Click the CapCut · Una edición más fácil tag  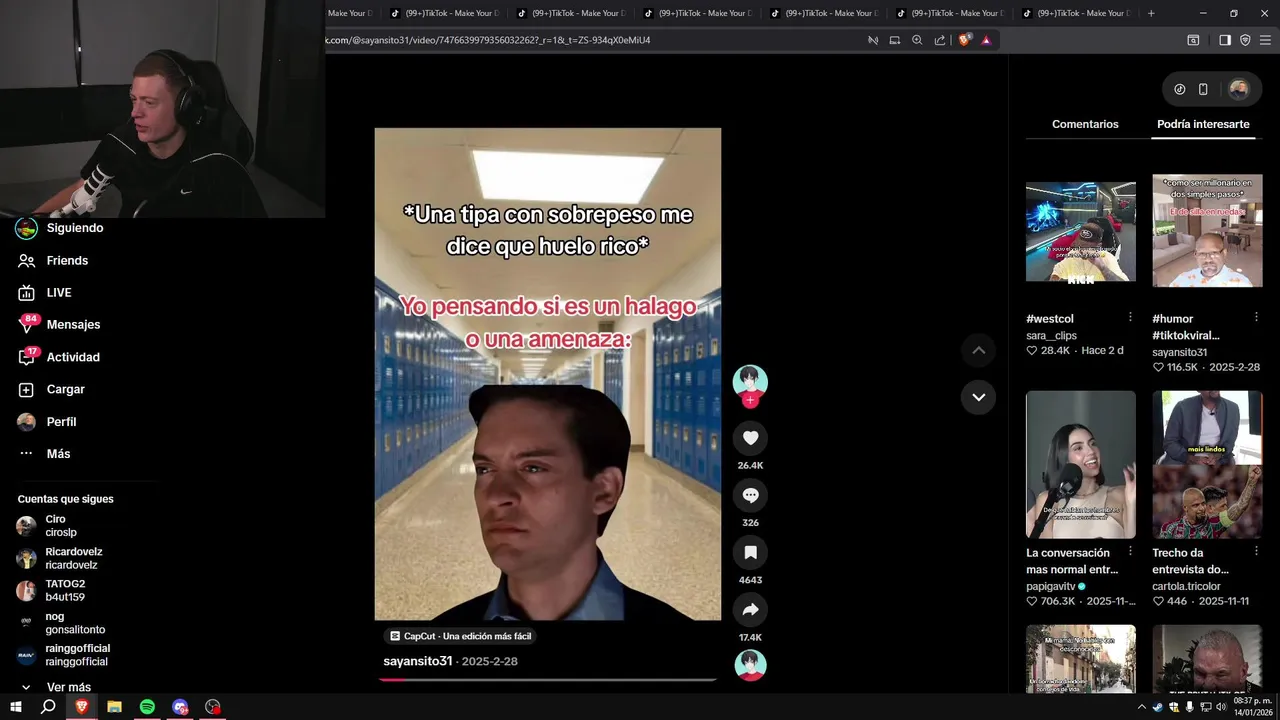tap(461, 636)
